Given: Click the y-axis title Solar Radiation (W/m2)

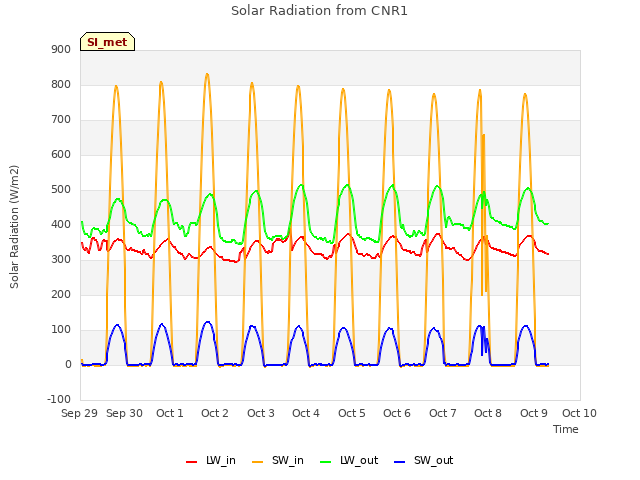Looking at the screenshot, I should pyautogui.click(x=14, y=227).
